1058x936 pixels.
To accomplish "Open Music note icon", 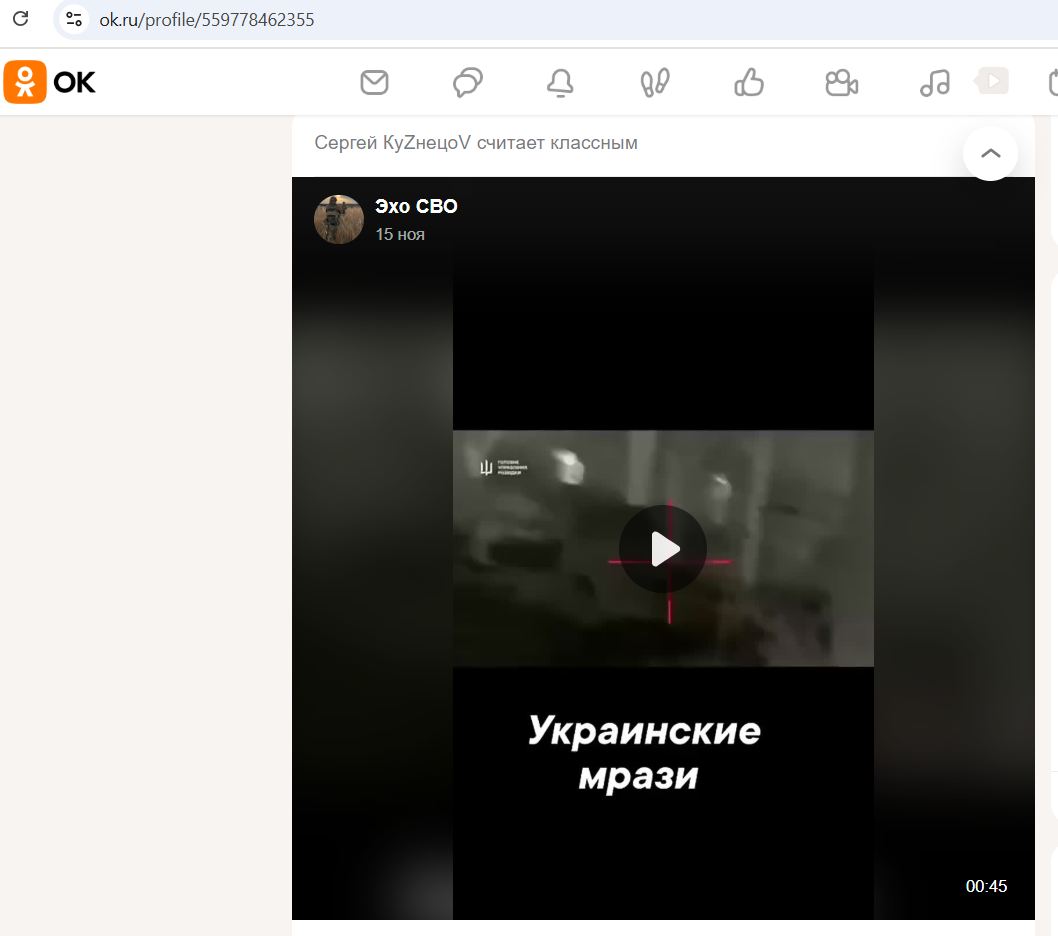I will pos(934,83).
